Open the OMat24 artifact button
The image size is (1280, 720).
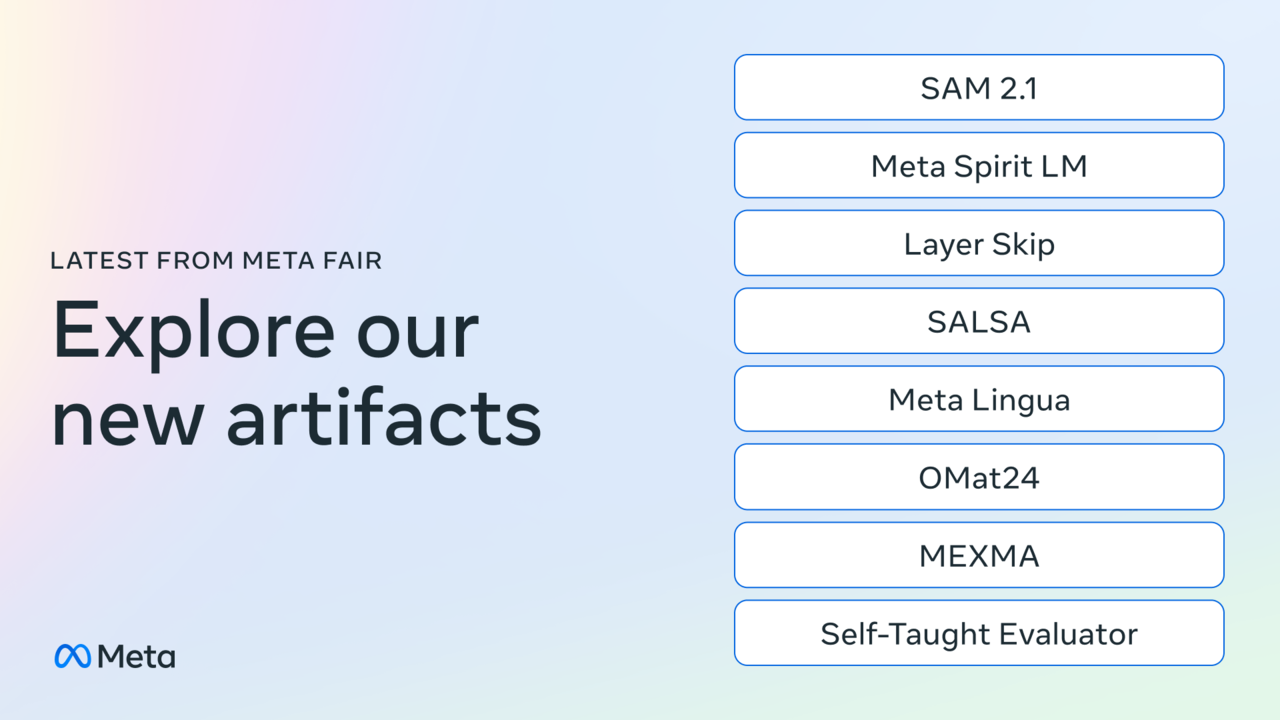pyautogui.click(x=979, y=478)
